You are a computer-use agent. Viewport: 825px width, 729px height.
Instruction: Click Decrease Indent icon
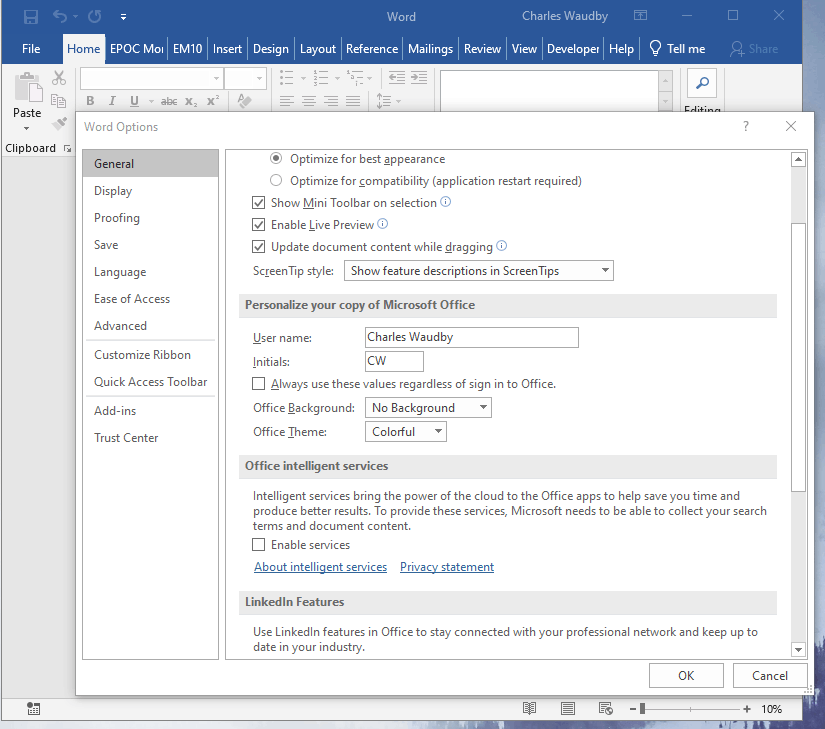[397, 78]
